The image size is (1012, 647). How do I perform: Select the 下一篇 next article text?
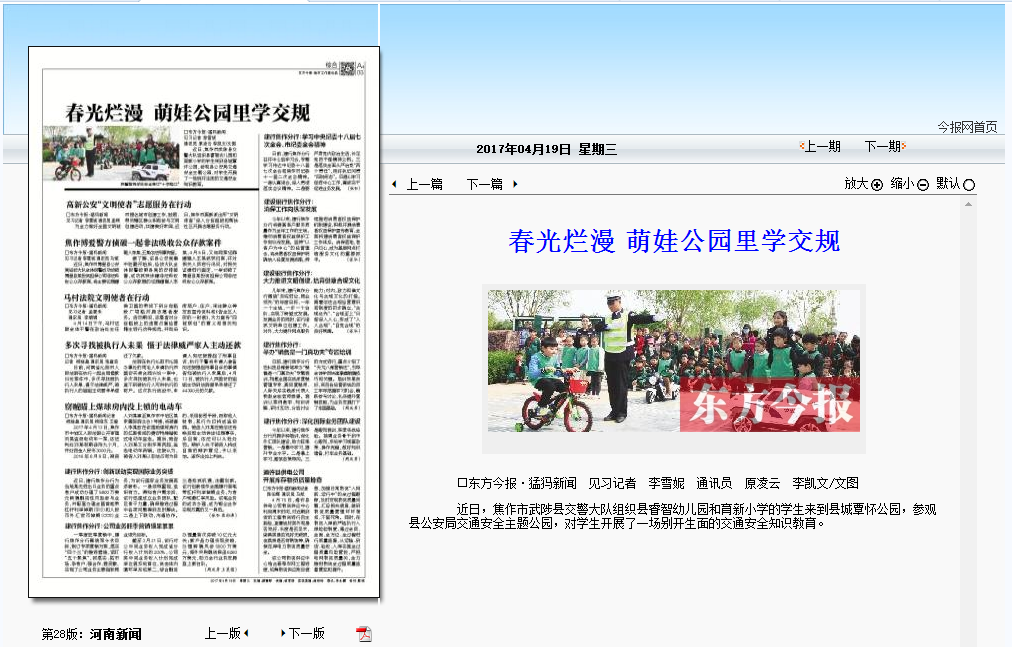pyautogui.click(x=485, y=184)
